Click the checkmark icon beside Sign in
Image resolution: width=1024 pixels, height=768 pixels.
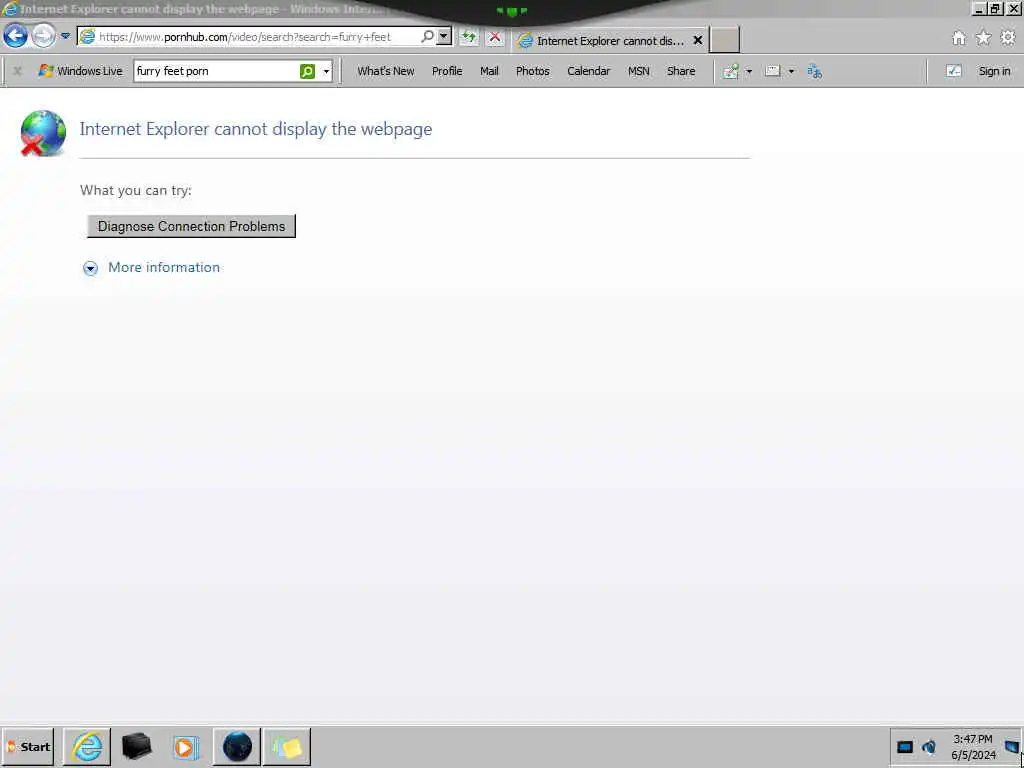pos(953,71)
